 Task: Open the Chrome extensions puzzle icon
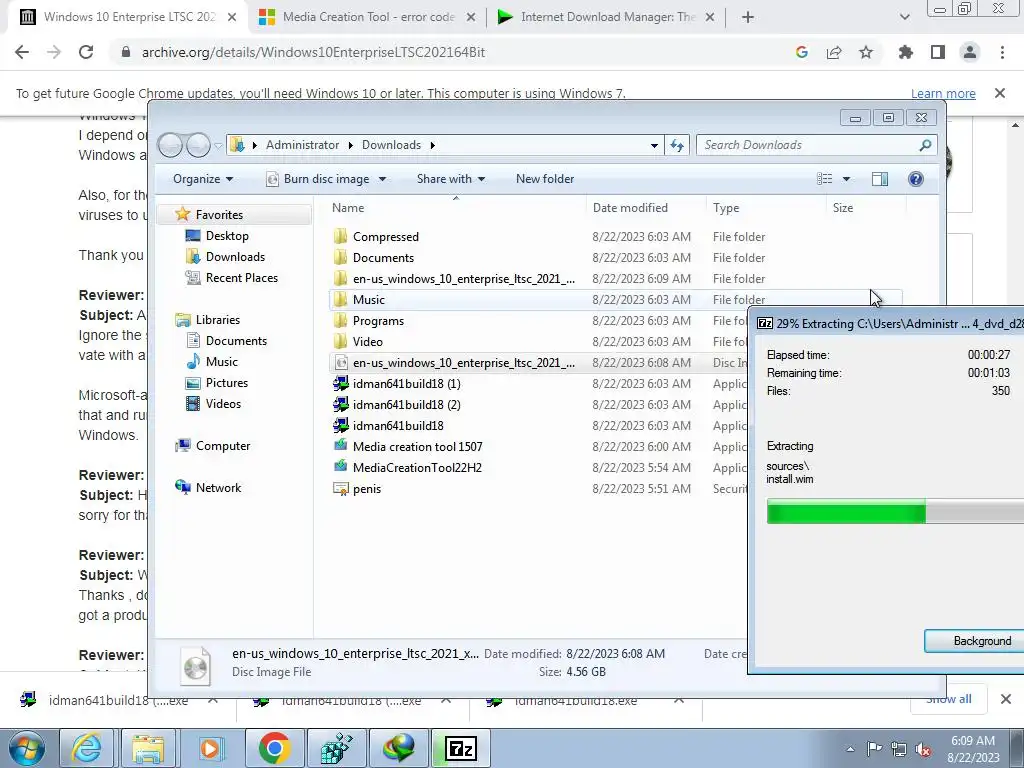tap(905, 52)
